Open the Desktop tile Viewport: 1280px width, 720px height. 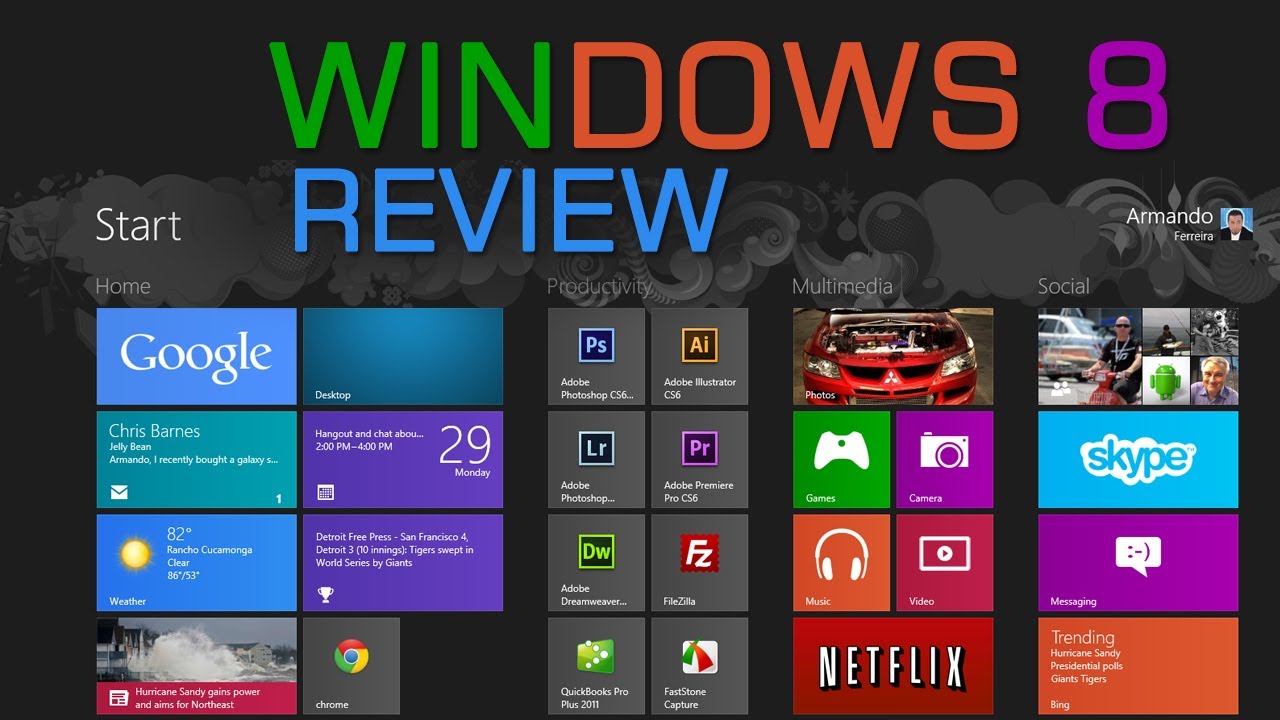(403, 356)
